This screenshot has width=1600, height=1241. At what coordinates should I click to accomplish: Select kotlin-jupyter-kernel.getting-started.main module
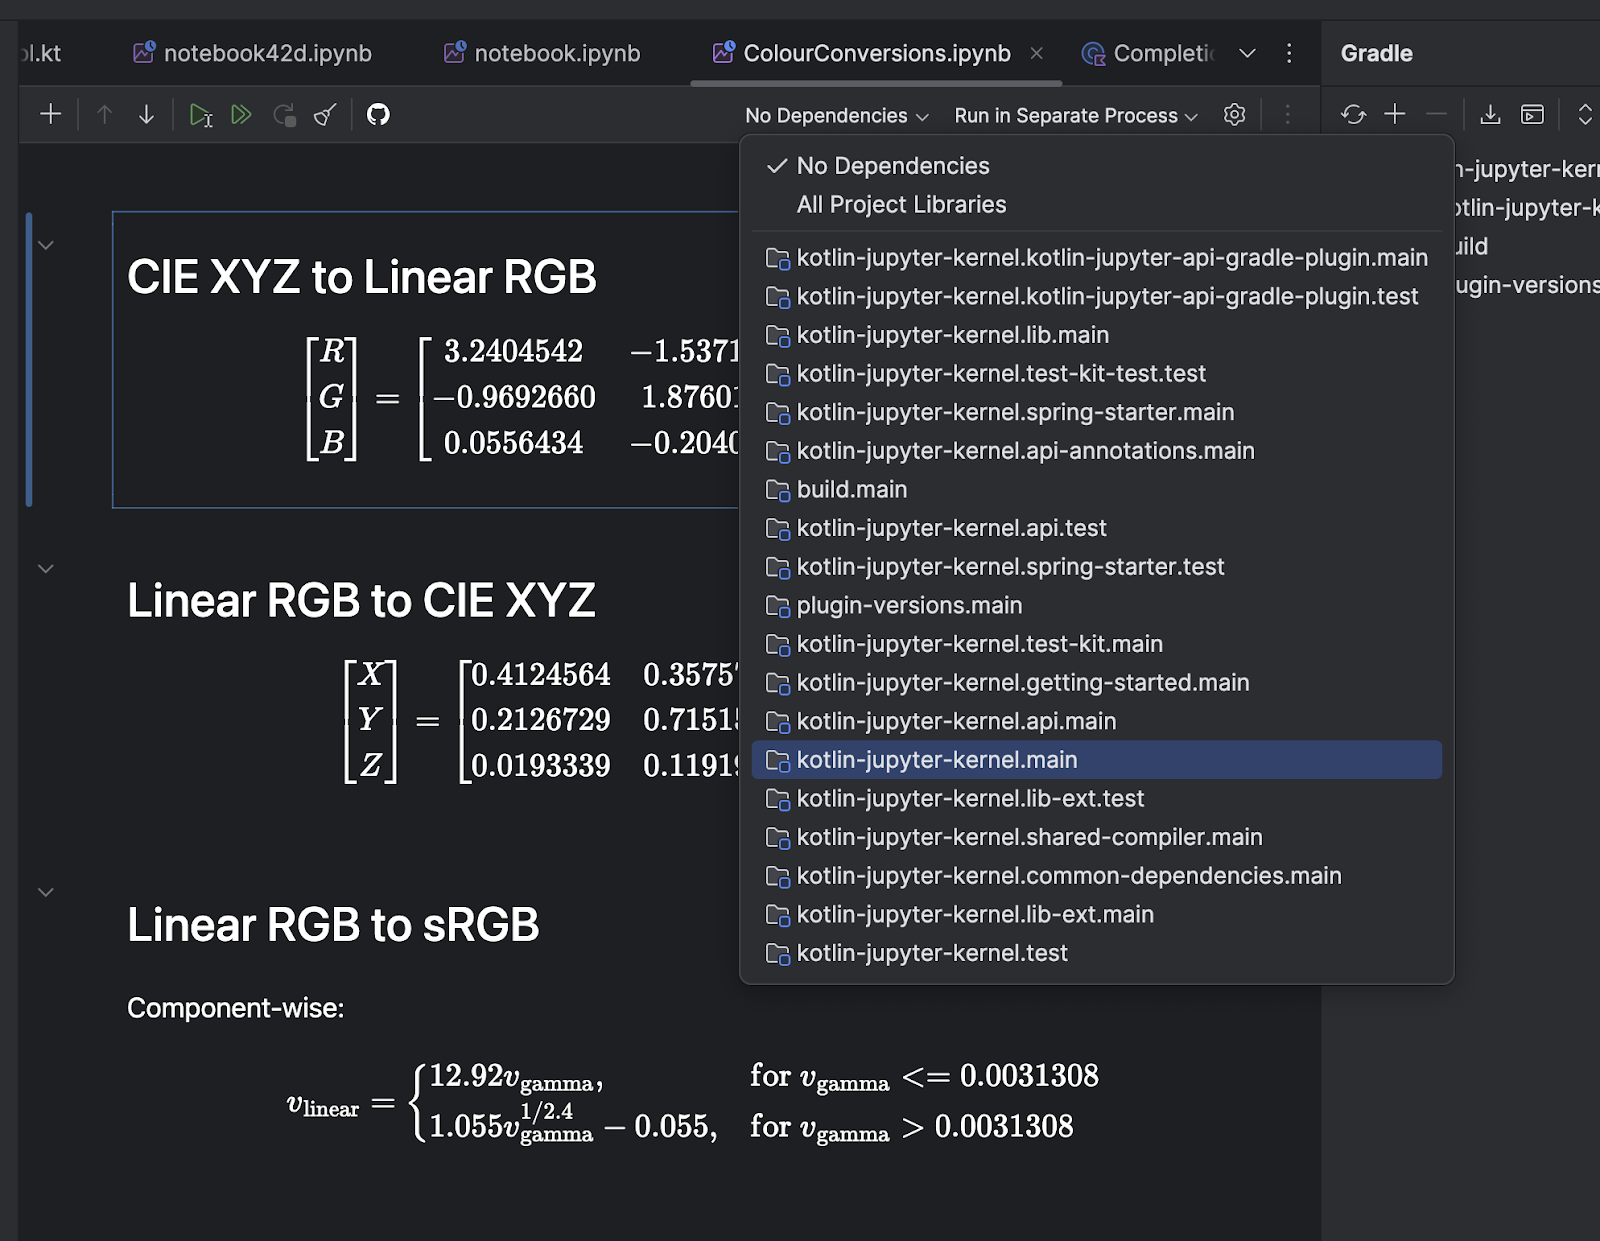(1096, 683)
